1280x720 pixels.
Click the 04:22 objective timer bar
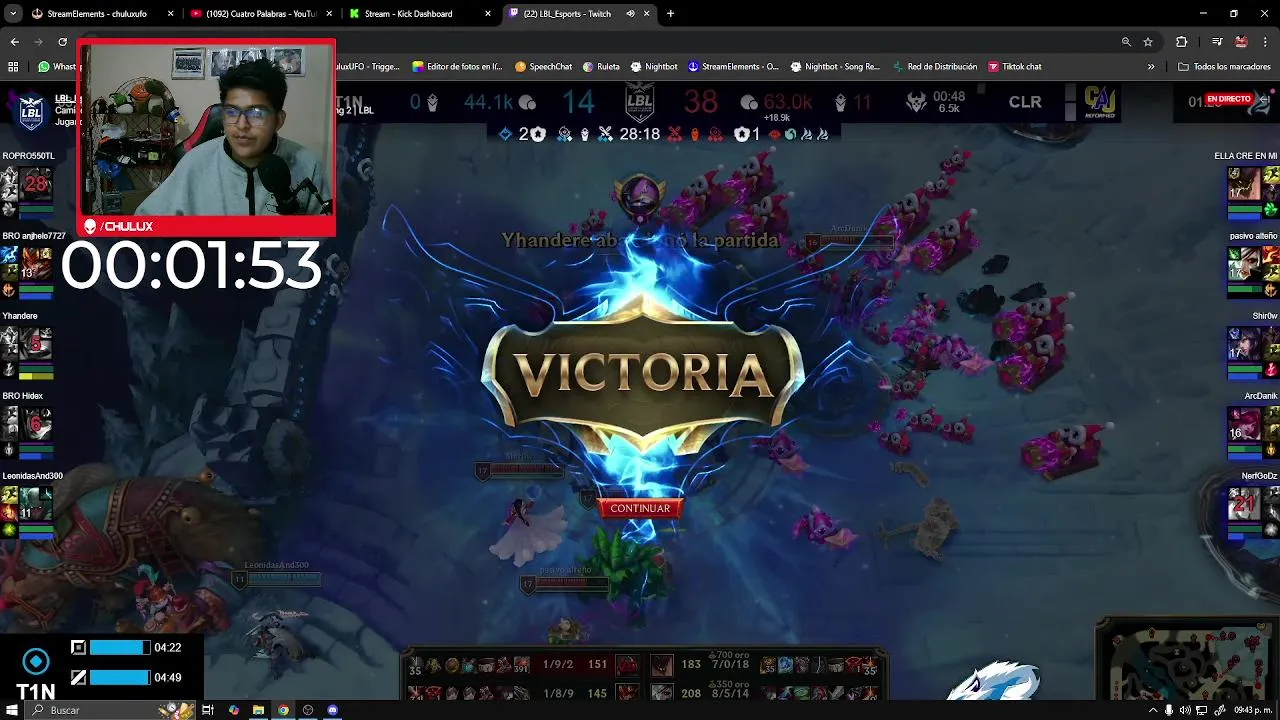tap(120, 648)
